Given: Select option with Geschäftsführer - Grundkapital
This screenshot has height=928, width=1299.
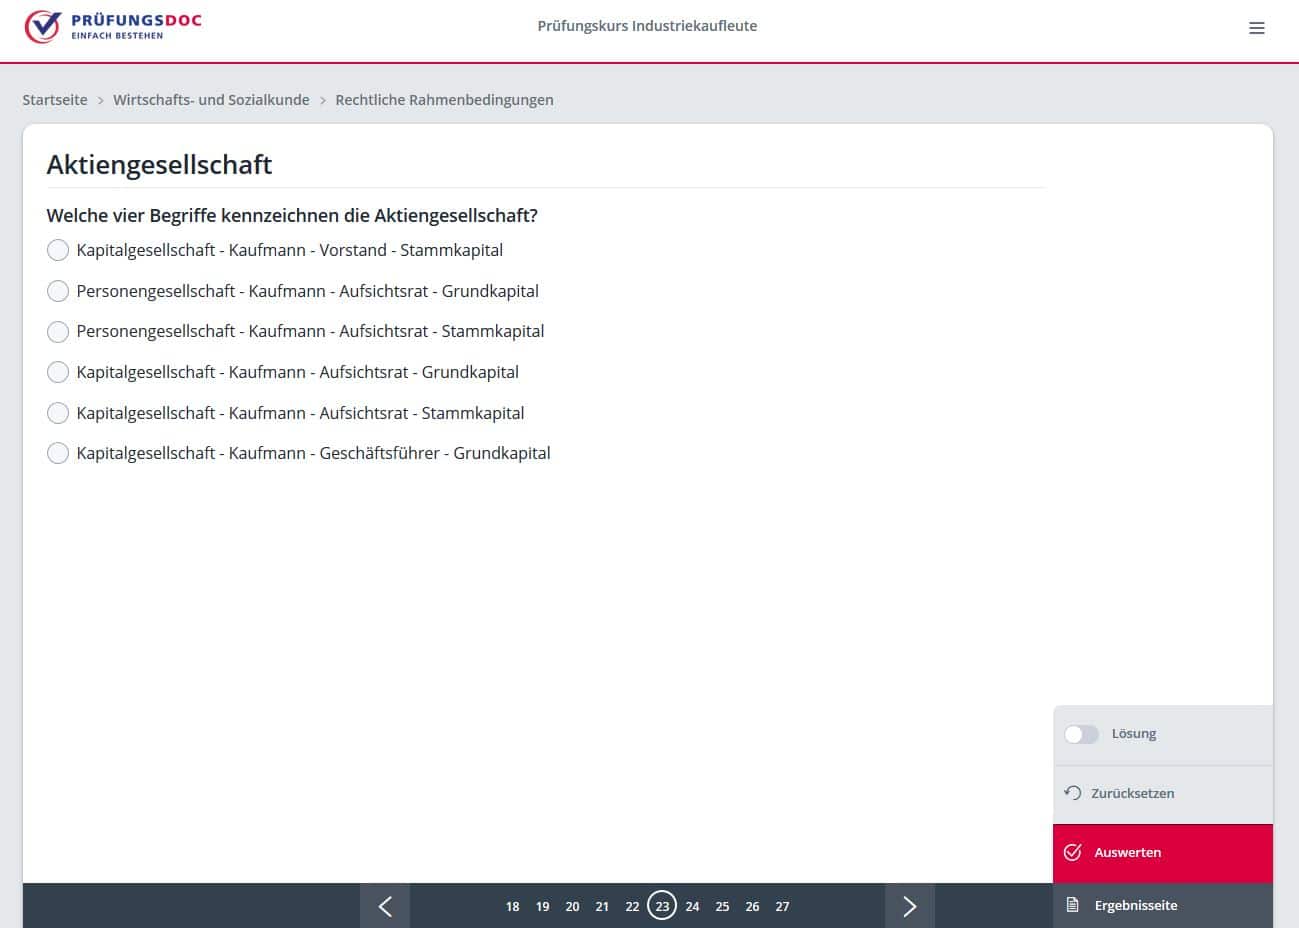Looking at the screenshot, I should tap(58, 453).
